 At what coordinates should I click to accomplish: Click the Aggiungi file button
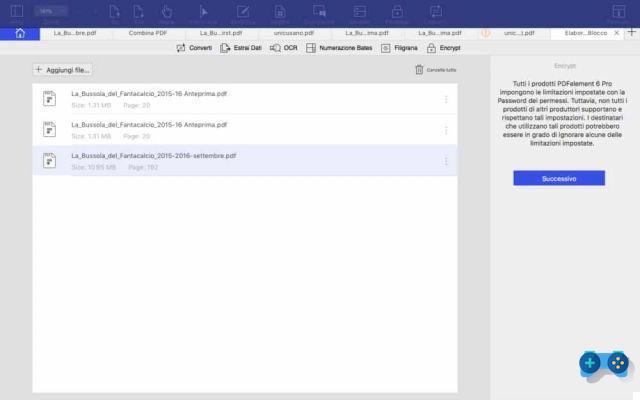click(62, 70)
